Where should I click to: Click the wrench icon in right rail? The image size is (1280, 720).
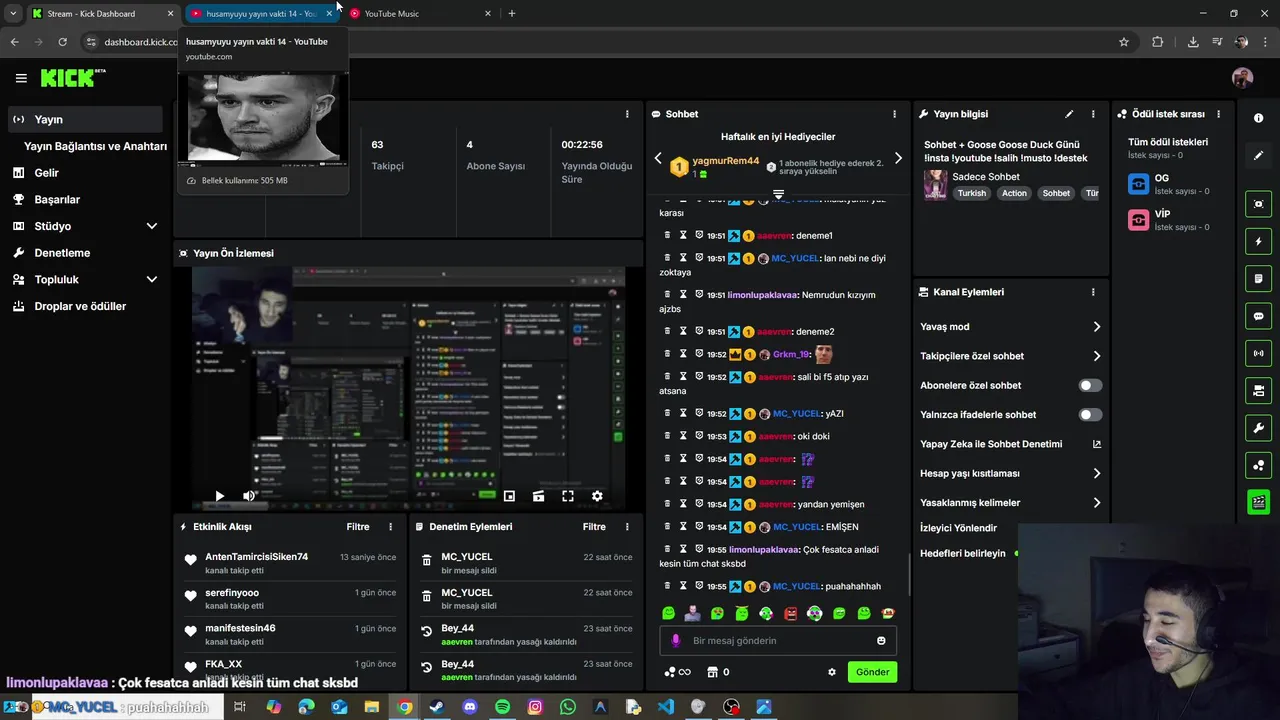click(x=1258, y=428)
